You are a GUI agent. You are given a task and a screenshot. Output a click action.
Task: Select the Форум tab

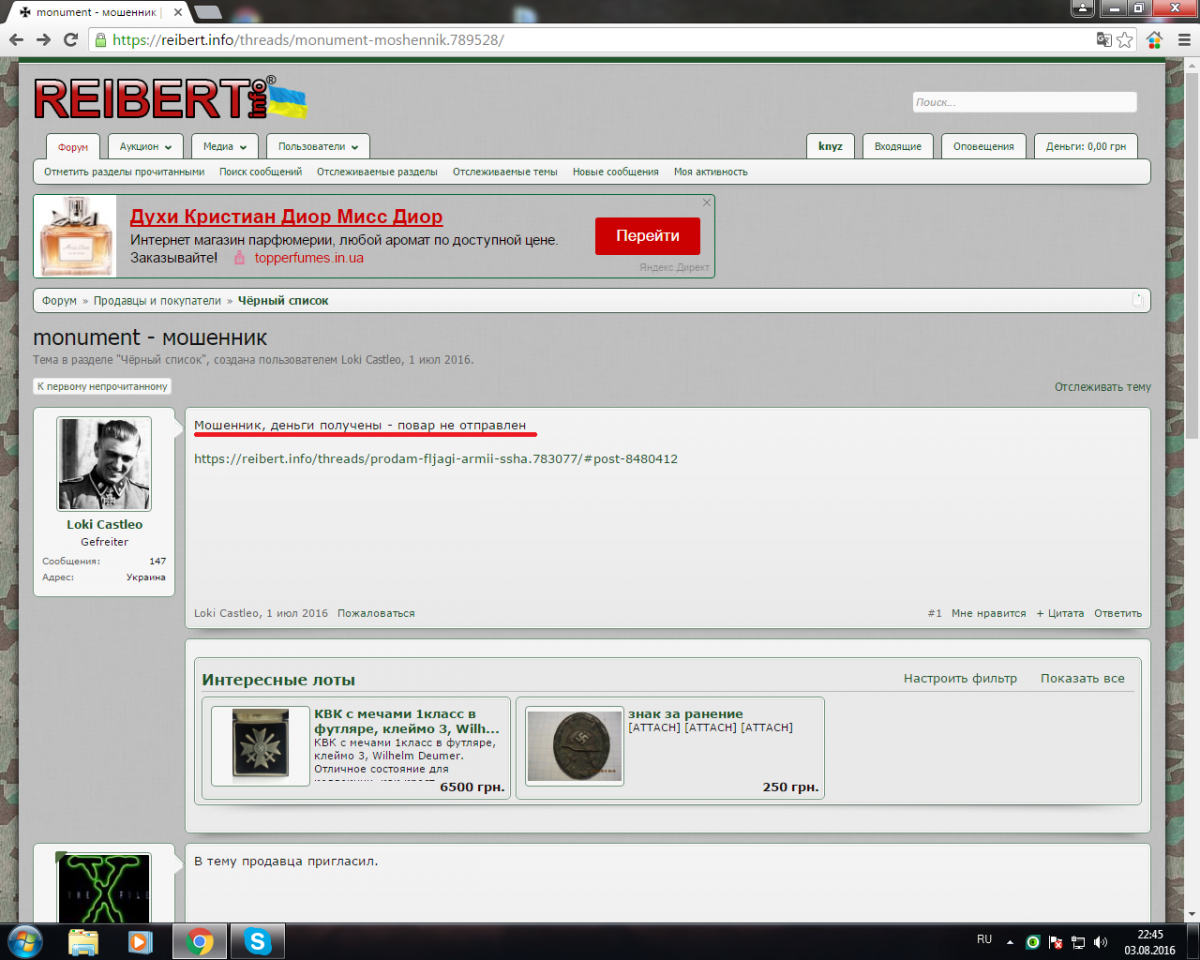[x=73, y=147]
